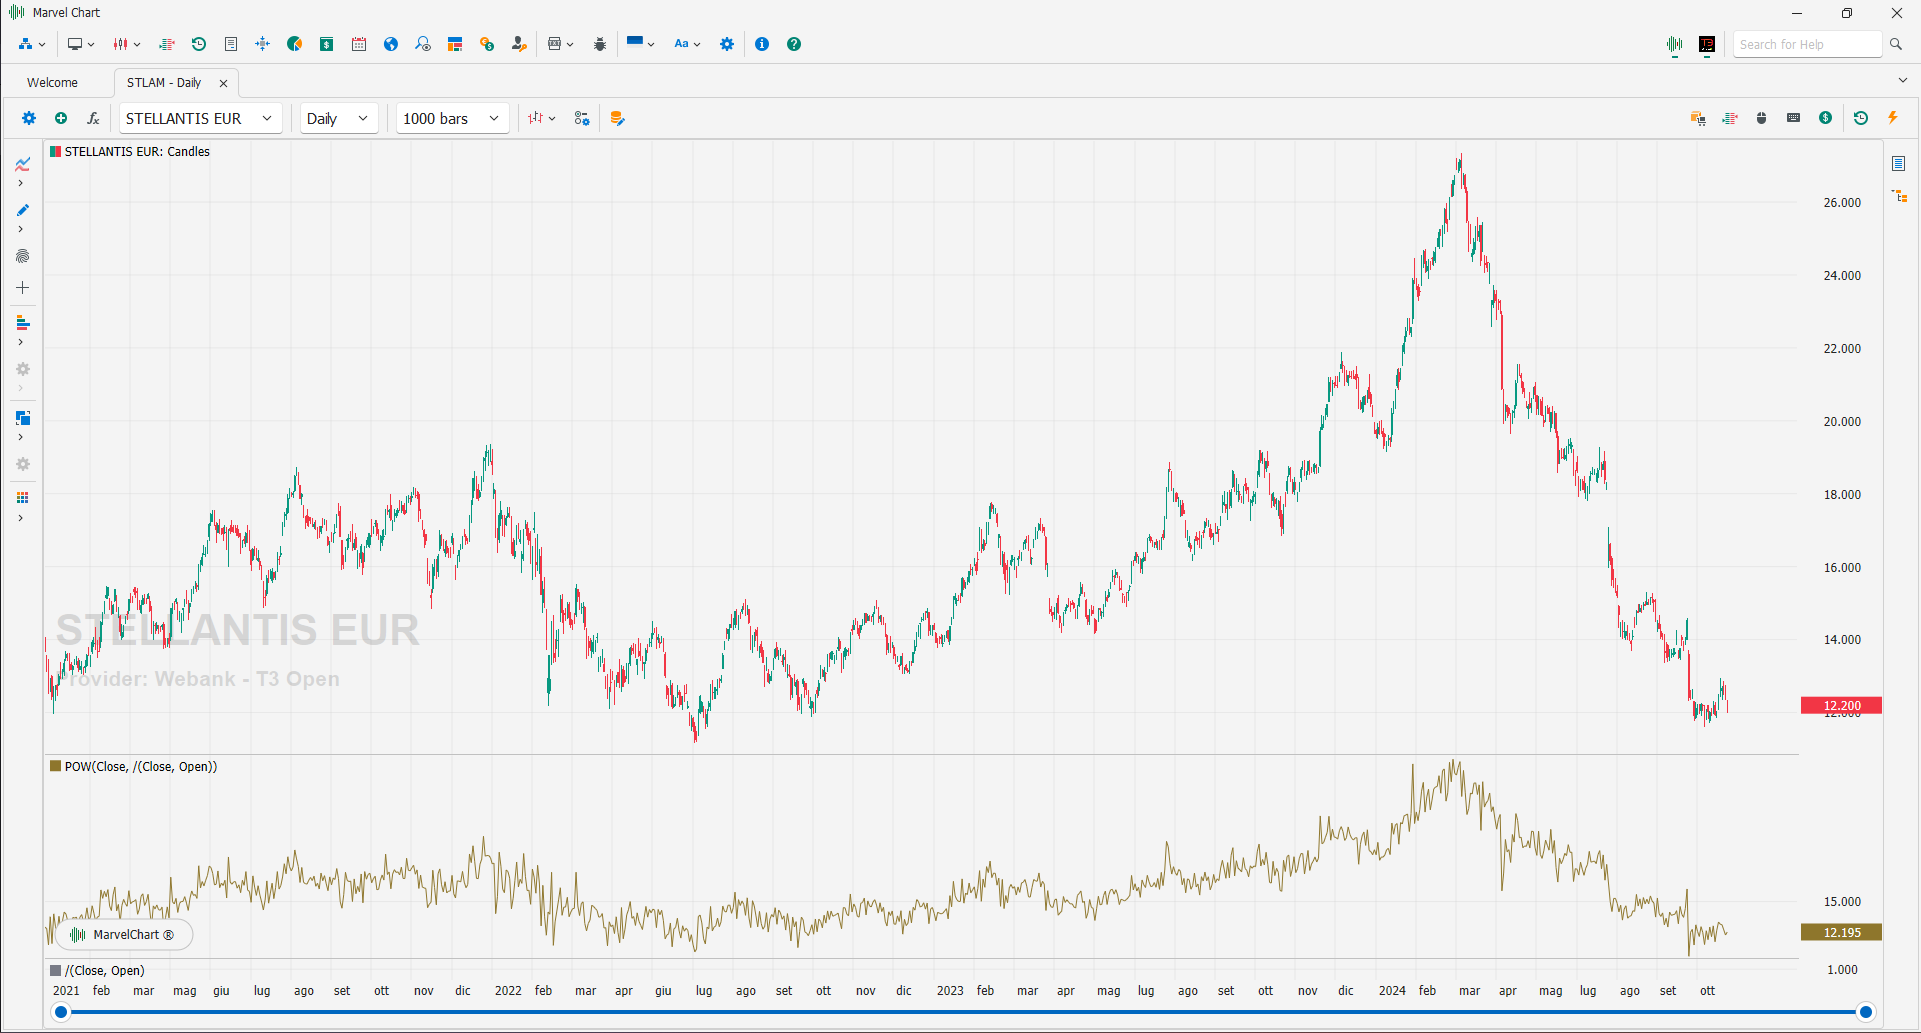Click the order book icon in chart toolbar
Image resolution: width=1921 pixels, height=1033 pixels.
click(1730, 118)
